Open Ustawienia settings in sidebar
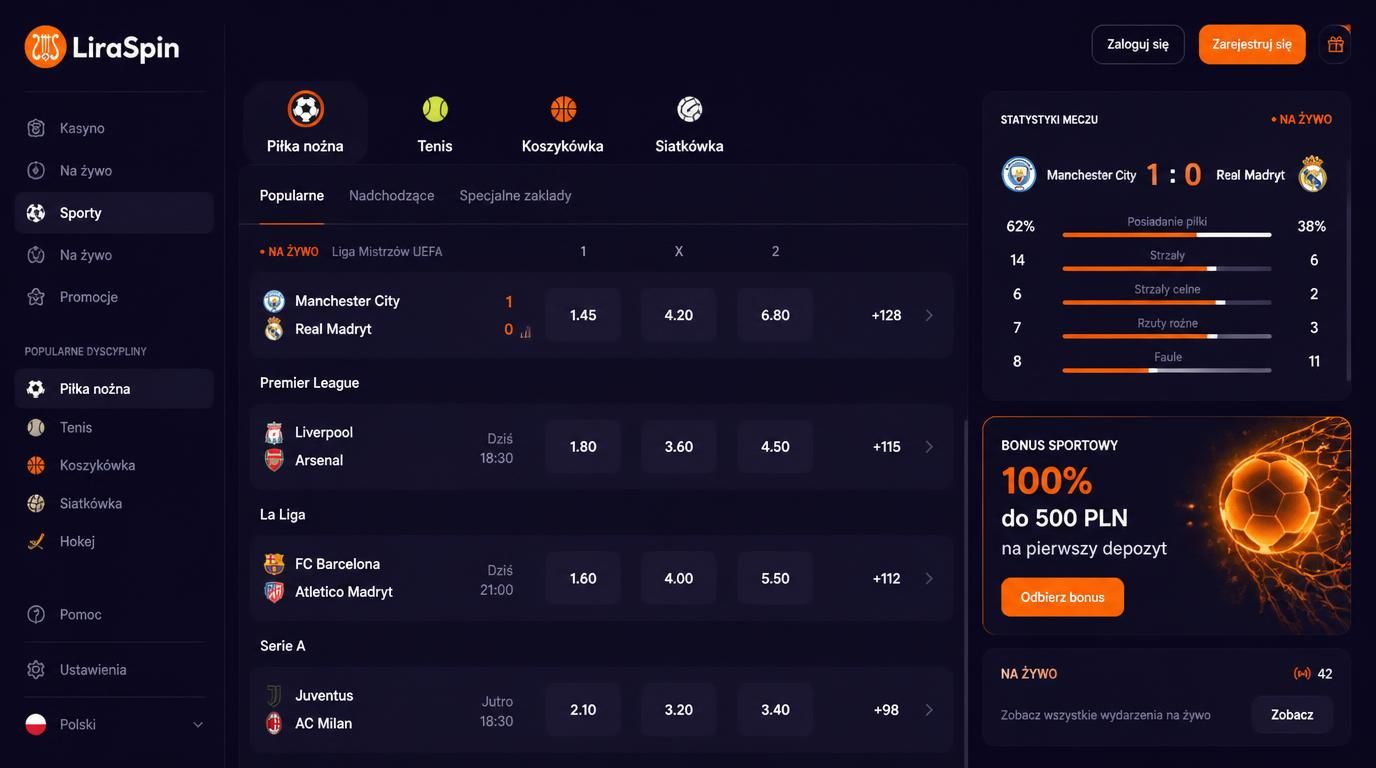Image resolution: width=1376 pixels, height=768 pixels. pos(114,670)
